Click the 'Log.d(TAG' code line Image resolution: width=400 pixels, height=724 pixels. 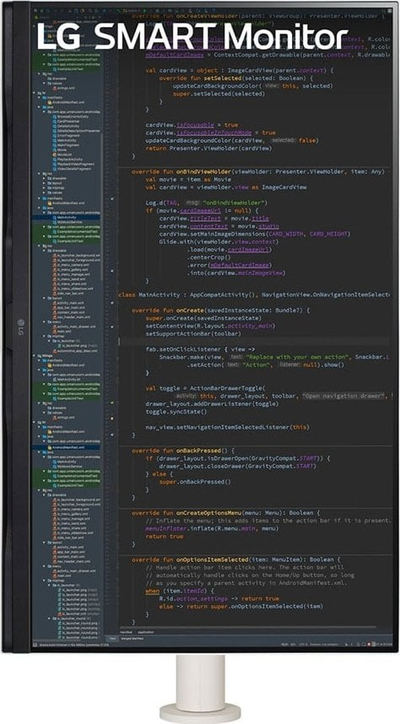207,203
